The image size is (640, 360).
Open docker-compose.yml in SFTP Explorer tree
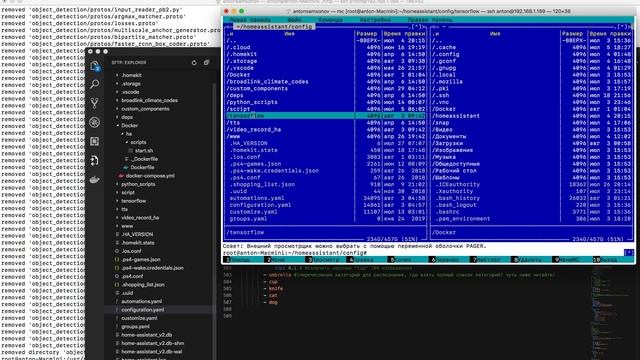click(150, 176)
